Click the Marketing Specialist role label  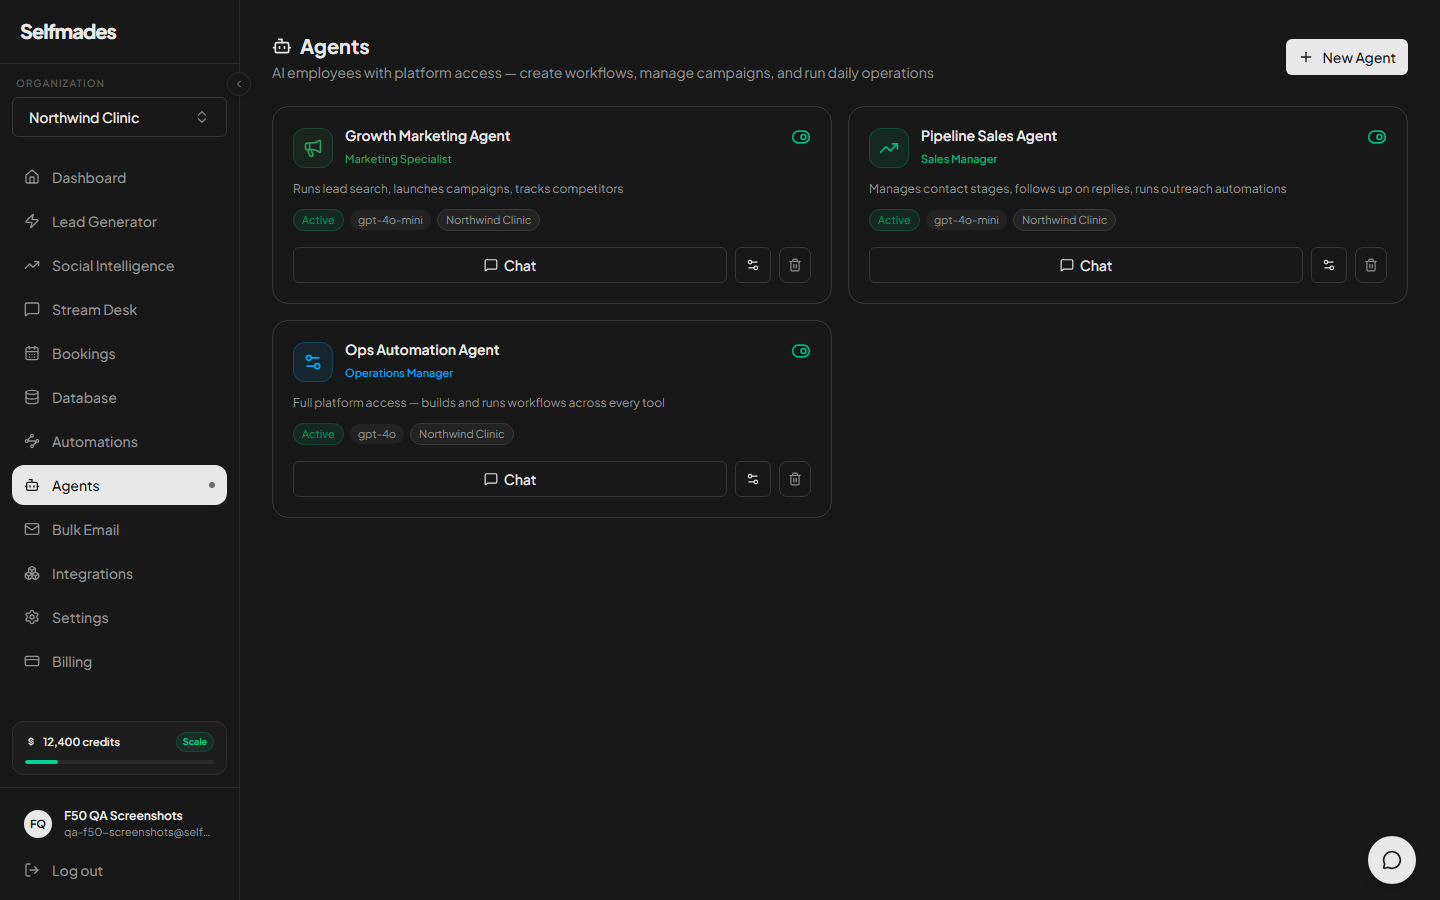tap(398, 159)
